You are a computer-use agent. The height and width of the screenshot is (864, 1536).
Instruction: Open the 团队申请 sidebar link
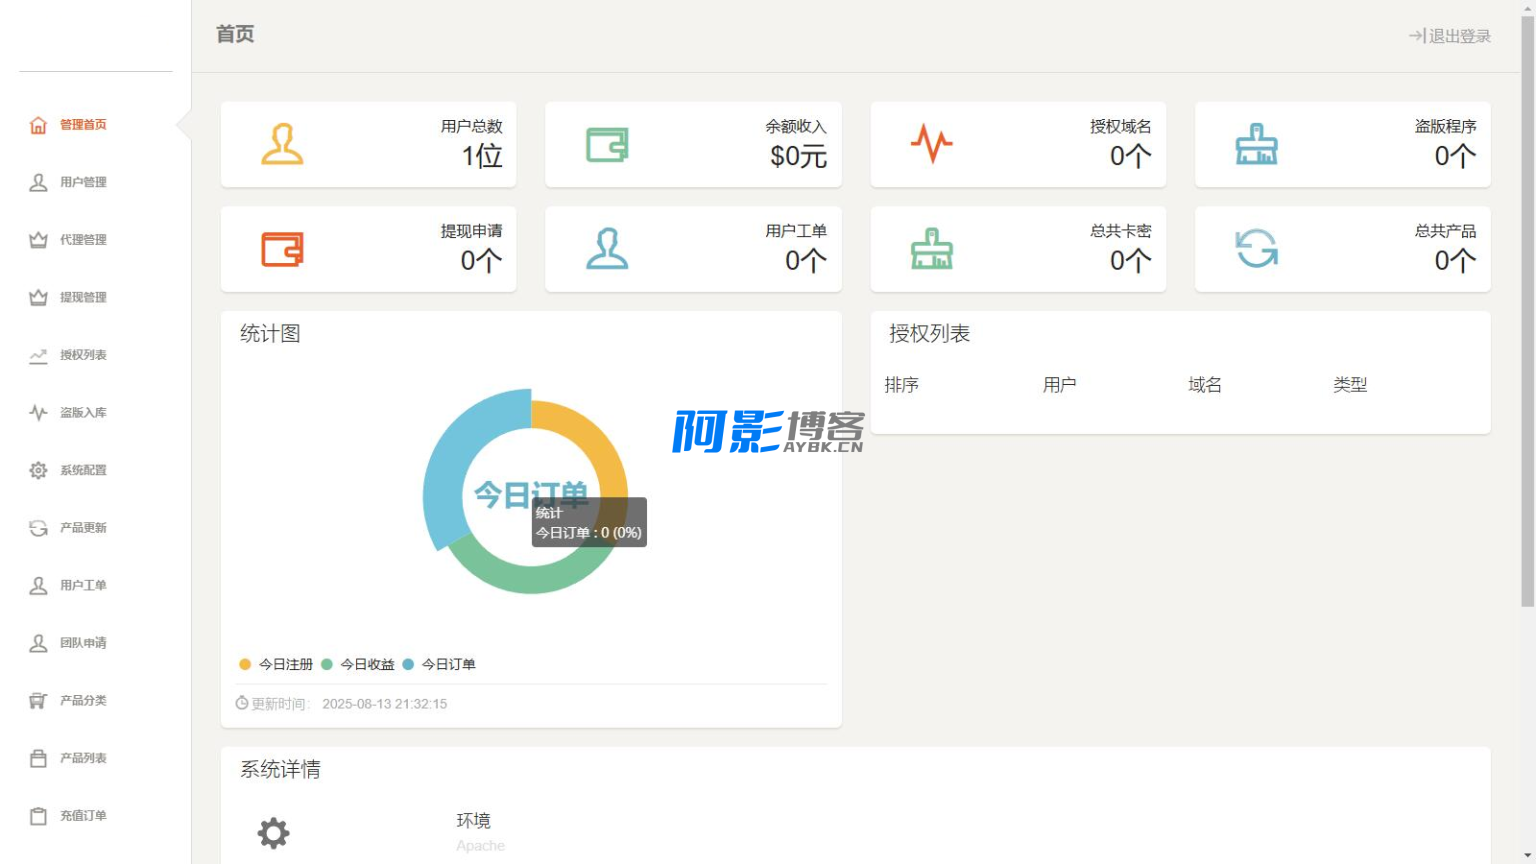tap(82, 643)
